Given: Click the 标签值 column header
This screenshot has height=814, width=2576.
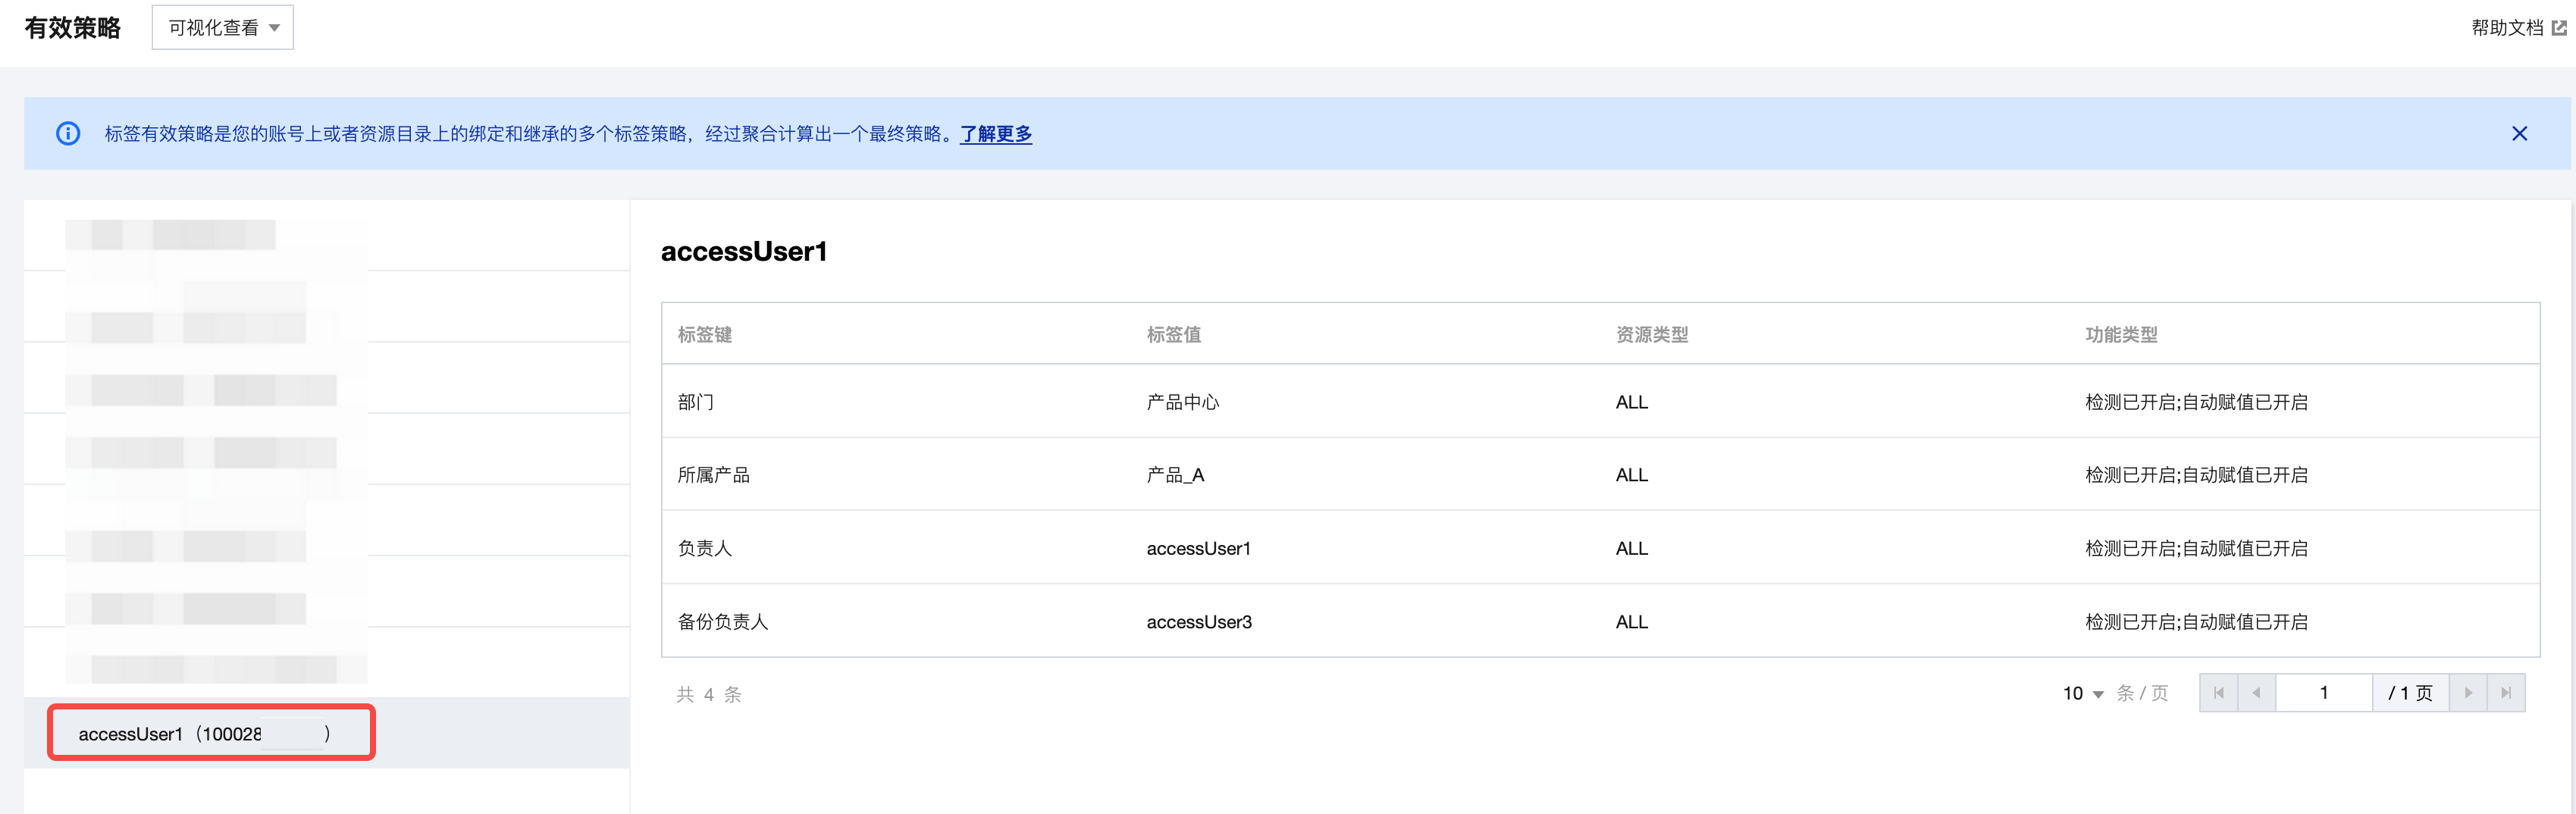Looking at the screenshot, I should tap(1174, 335).
